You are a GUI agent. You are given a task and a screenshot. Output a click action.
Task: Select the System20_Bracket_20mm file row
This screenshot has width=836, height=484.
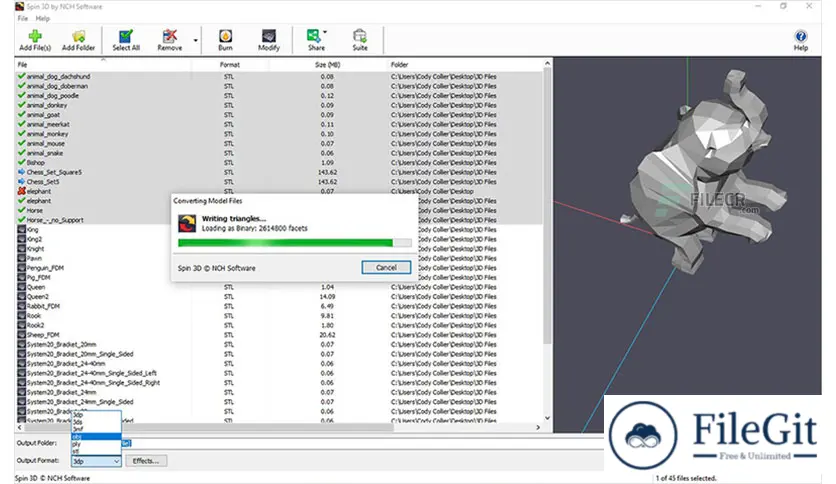tap(279, 344)
